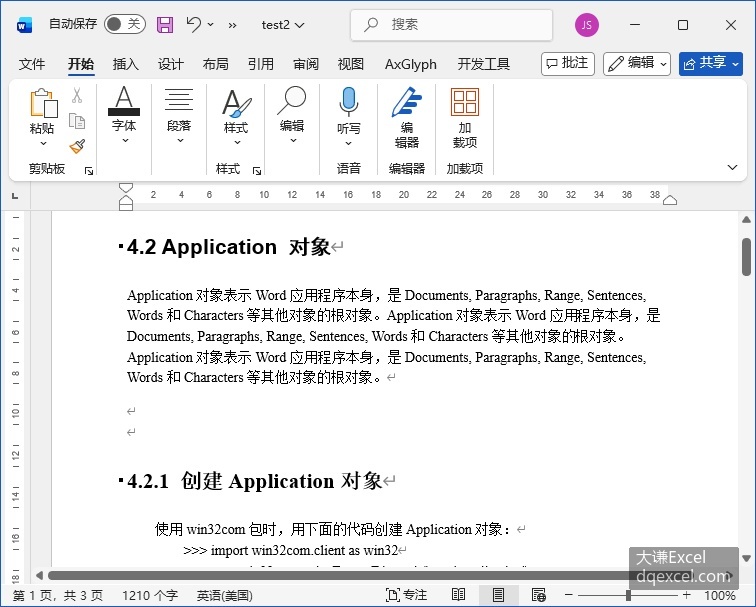756x607 pixels.
Task: Click the line '>>> import win32com.client as win32'
Action: (x=291, y=550)
